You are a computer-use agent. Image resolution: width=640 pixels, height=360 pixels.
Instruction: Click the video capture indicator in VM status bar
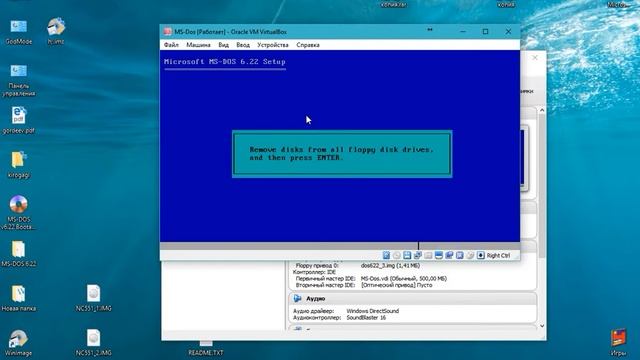(460, 255)
